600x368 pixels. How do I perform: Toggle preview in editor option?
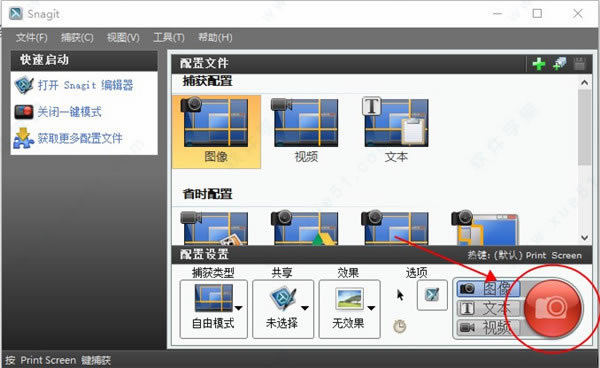click(432, 295)
